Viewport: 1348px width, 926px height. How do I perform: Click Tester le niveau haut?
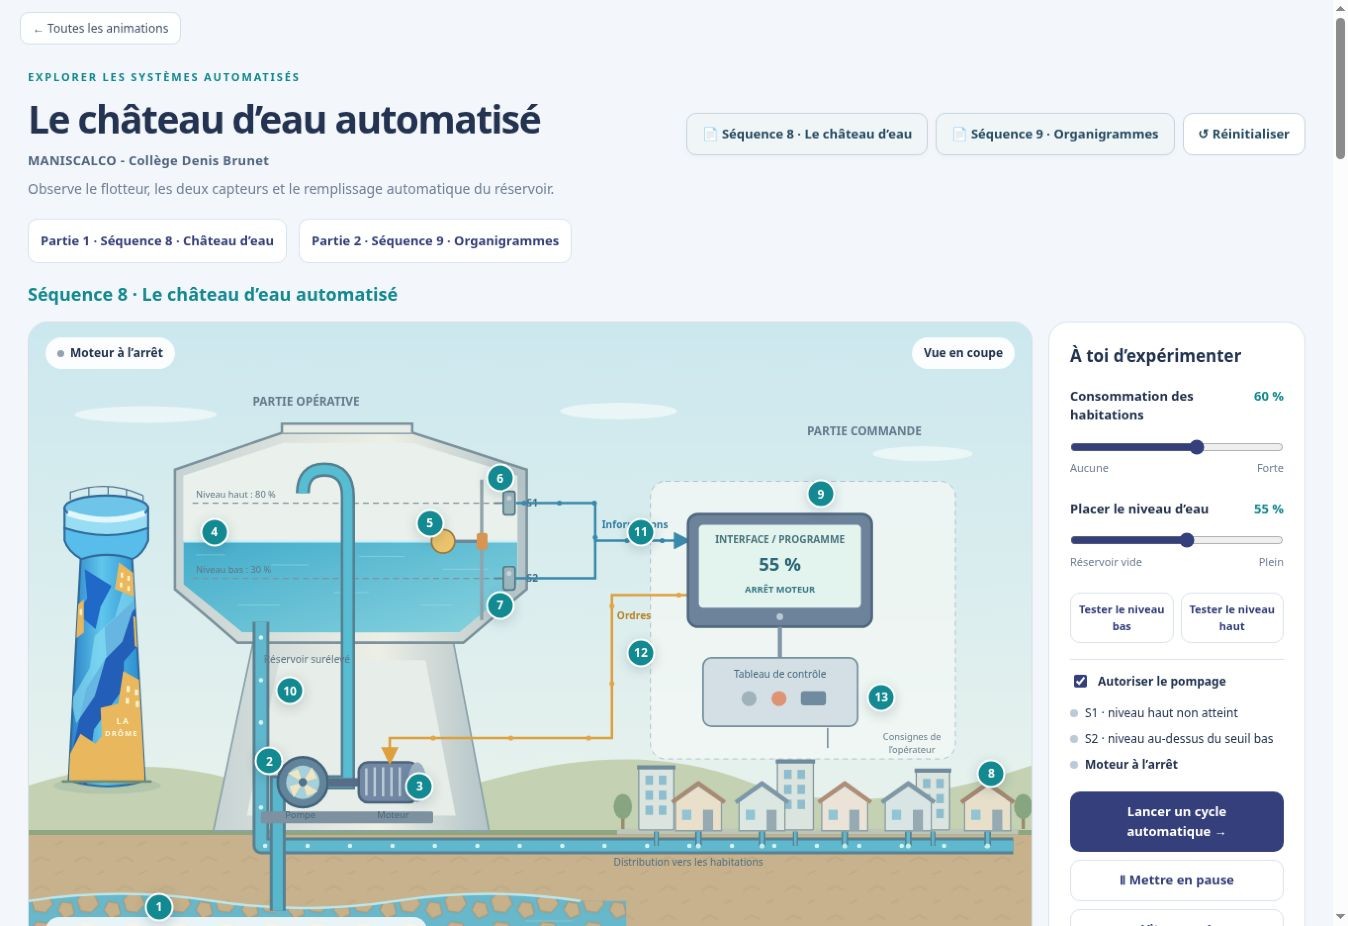[x=1232, y=617]
